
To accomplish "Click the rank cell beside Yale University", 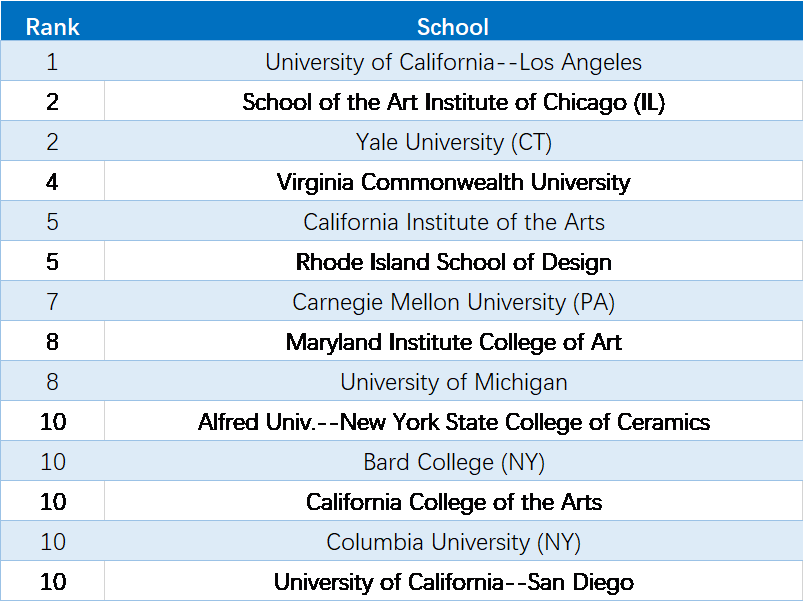I will coord(52,142).
